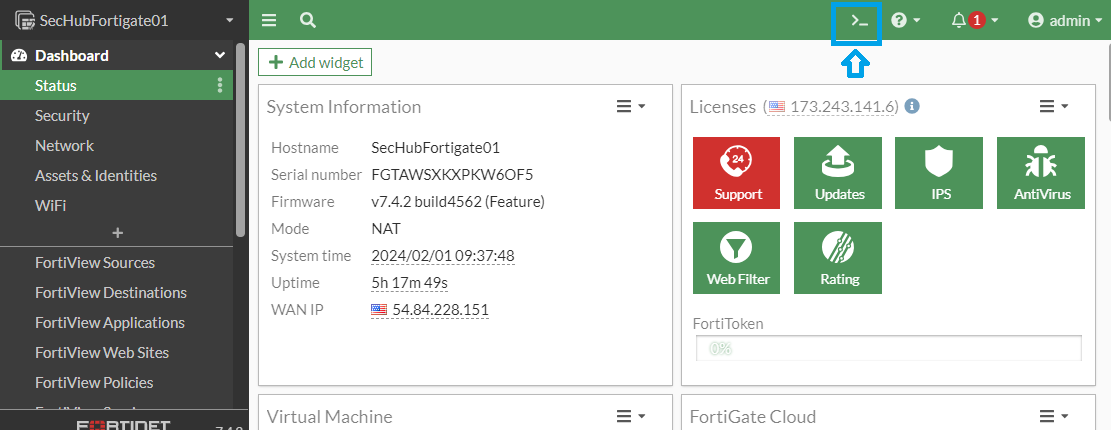Click the 173.243.141.6 server address
The image size is (1111, 430).
[x=842, y=107]
